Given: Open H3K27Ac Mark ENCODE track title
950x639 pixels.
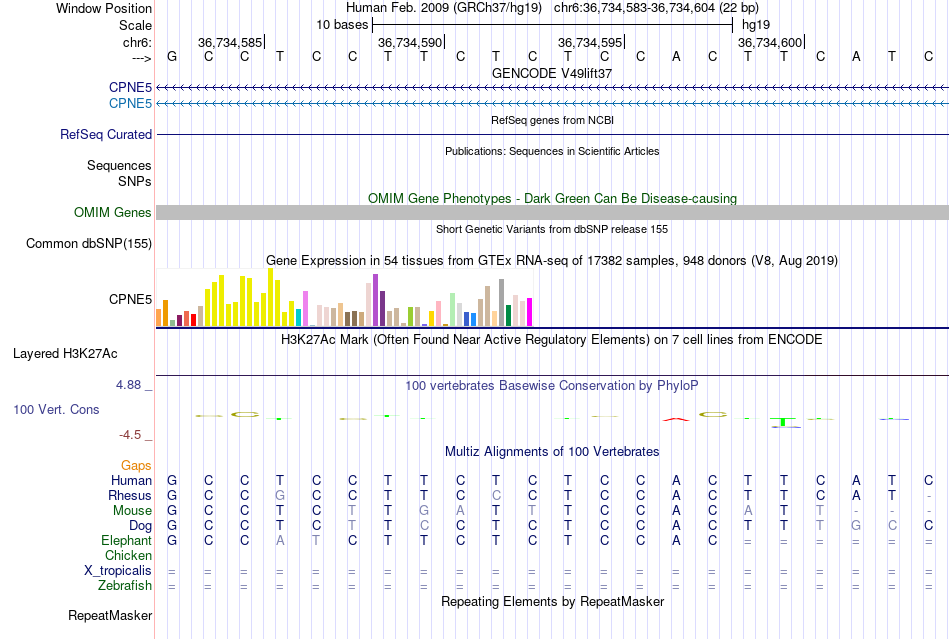Looking at the screenshot, I should (x=552, y=339).
